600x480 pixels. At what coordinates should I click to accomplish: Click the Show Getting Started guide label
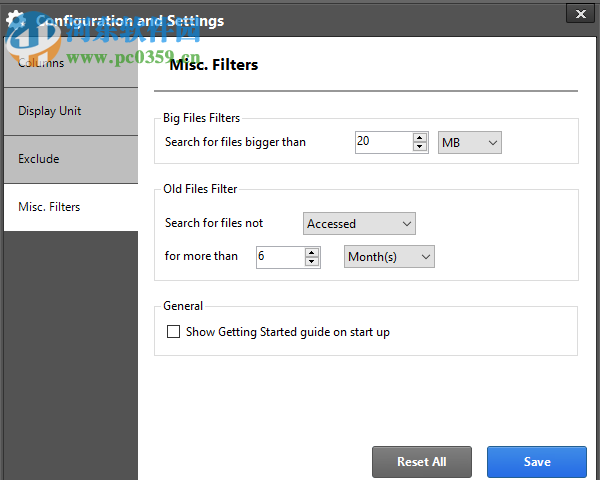tap(288, 332)
